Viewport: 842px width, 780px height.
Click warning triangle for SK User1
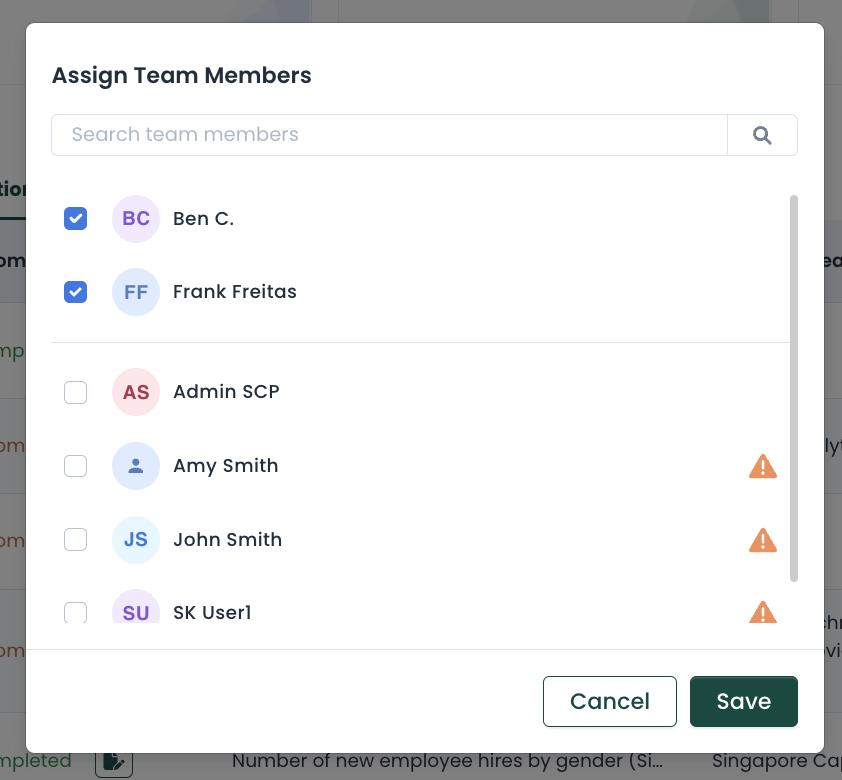coord(763,612)
